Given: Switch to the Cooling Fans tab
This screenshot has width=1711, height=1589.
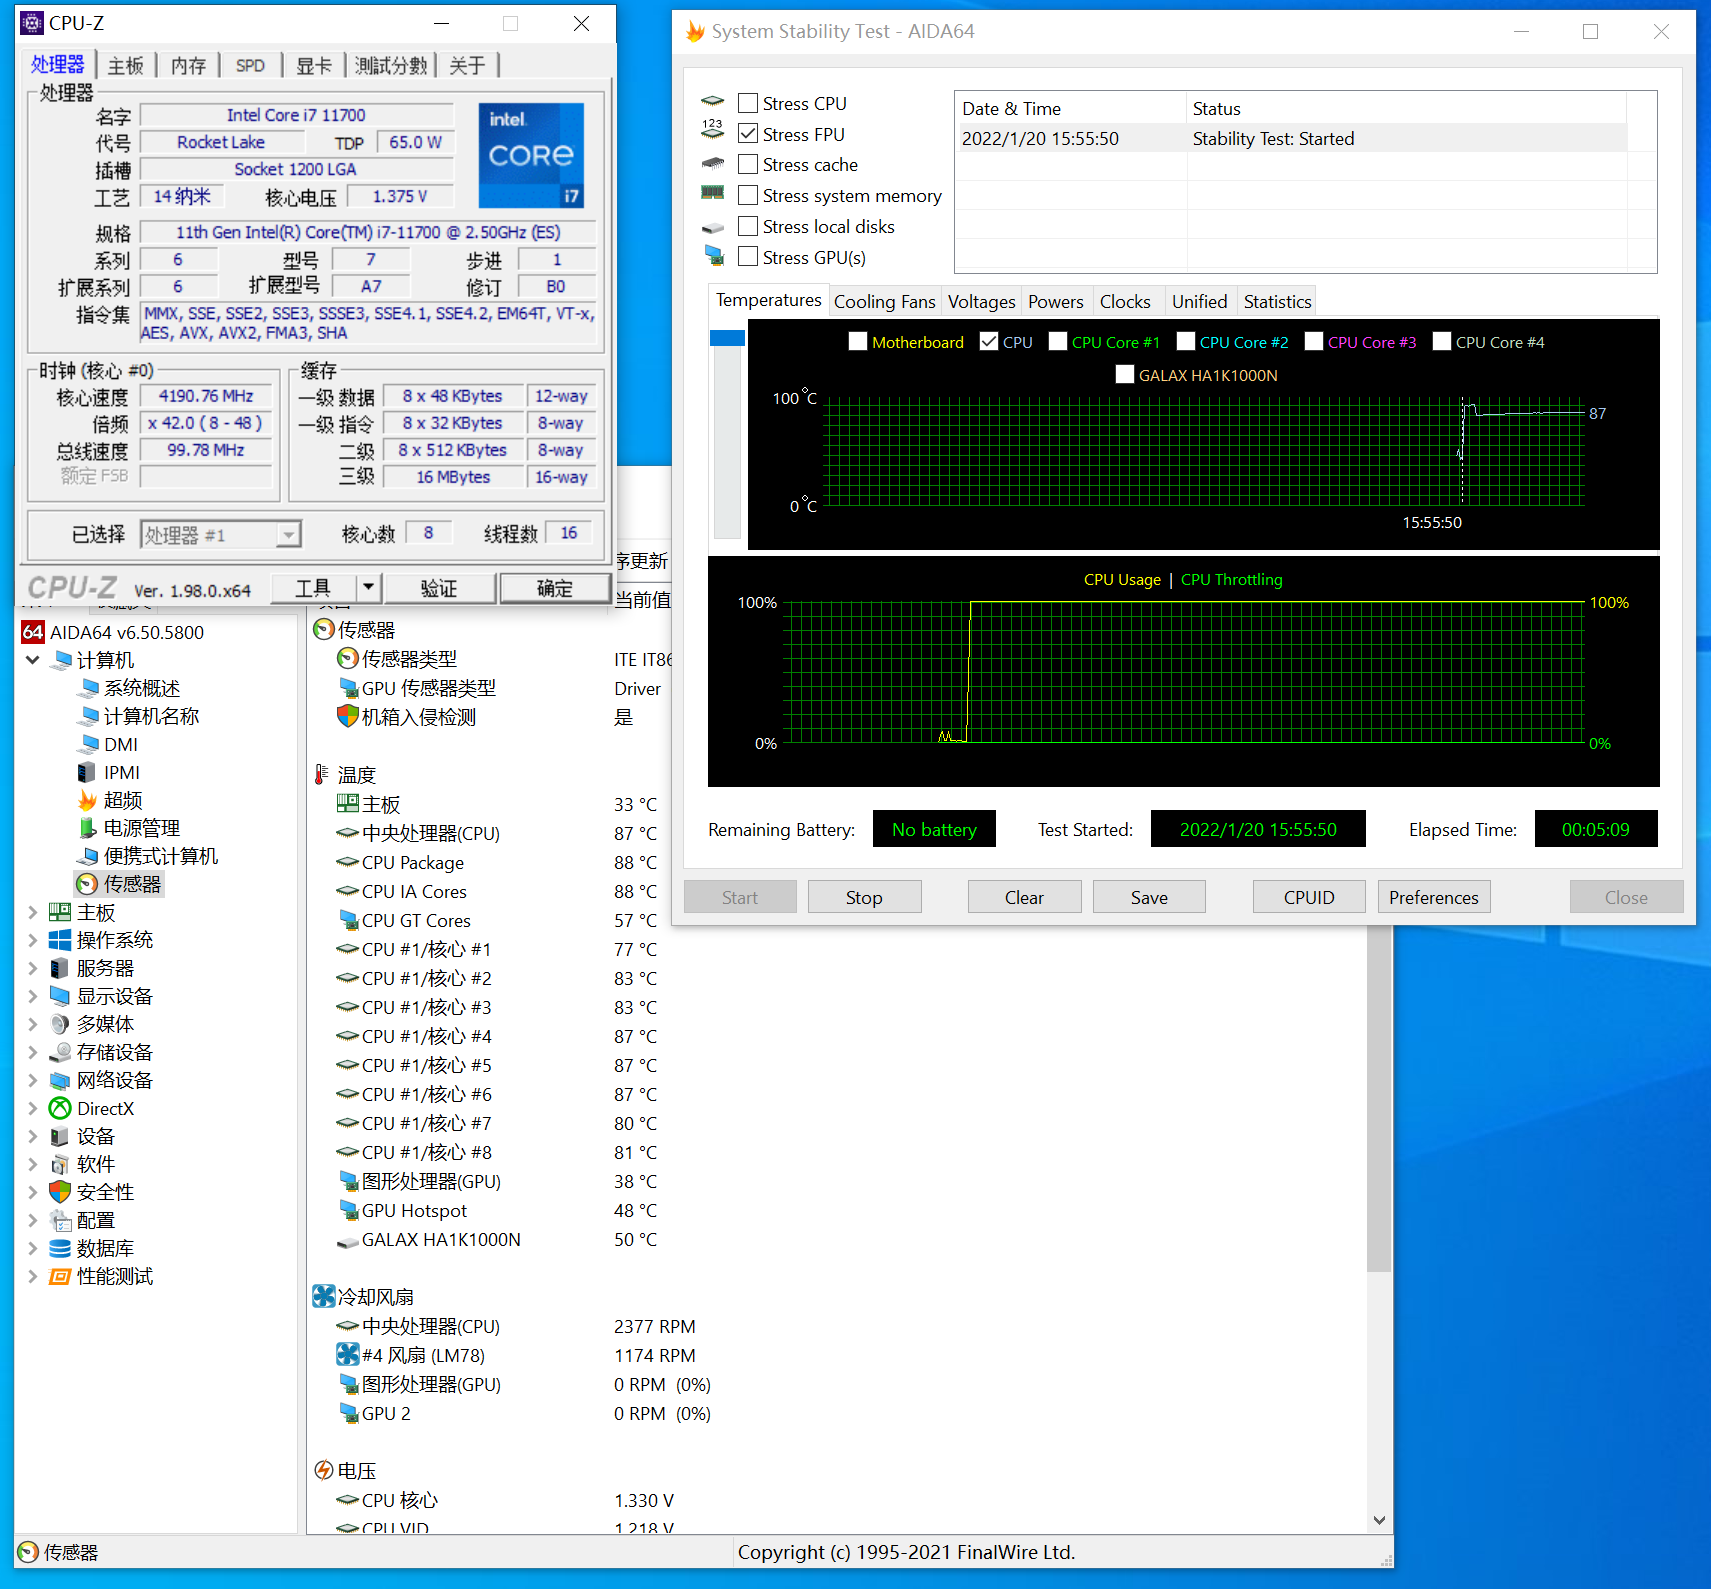Looking at the screenshot, I should pyautogui.click(x=884, y=302).
